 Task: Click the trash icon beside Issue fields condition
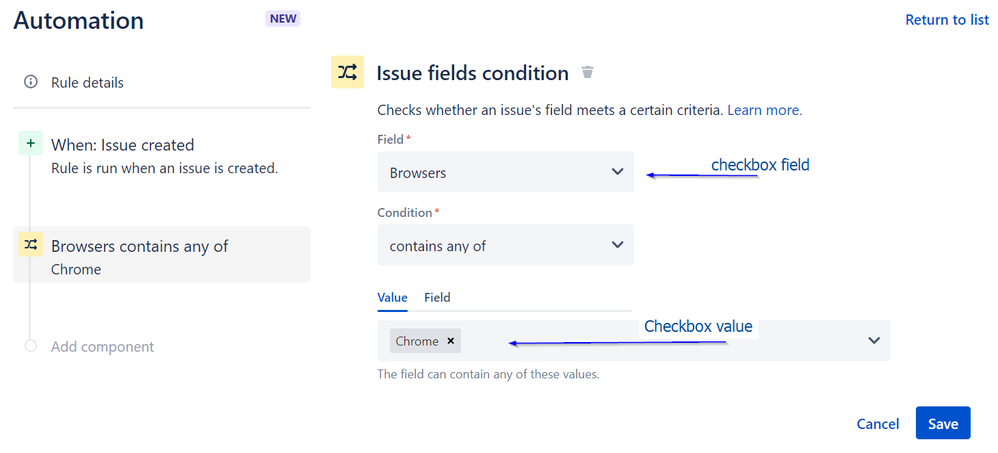click(x=587, y=72)
